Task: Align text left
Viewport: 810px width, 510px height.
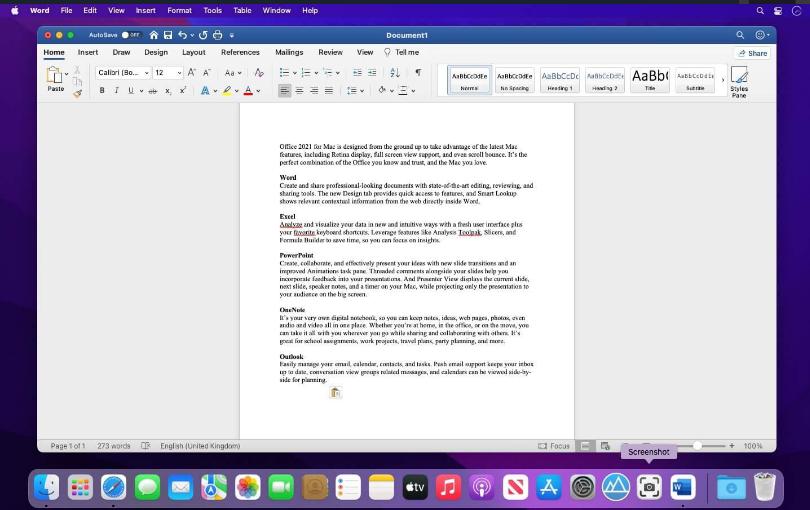Action: [284, 91]
